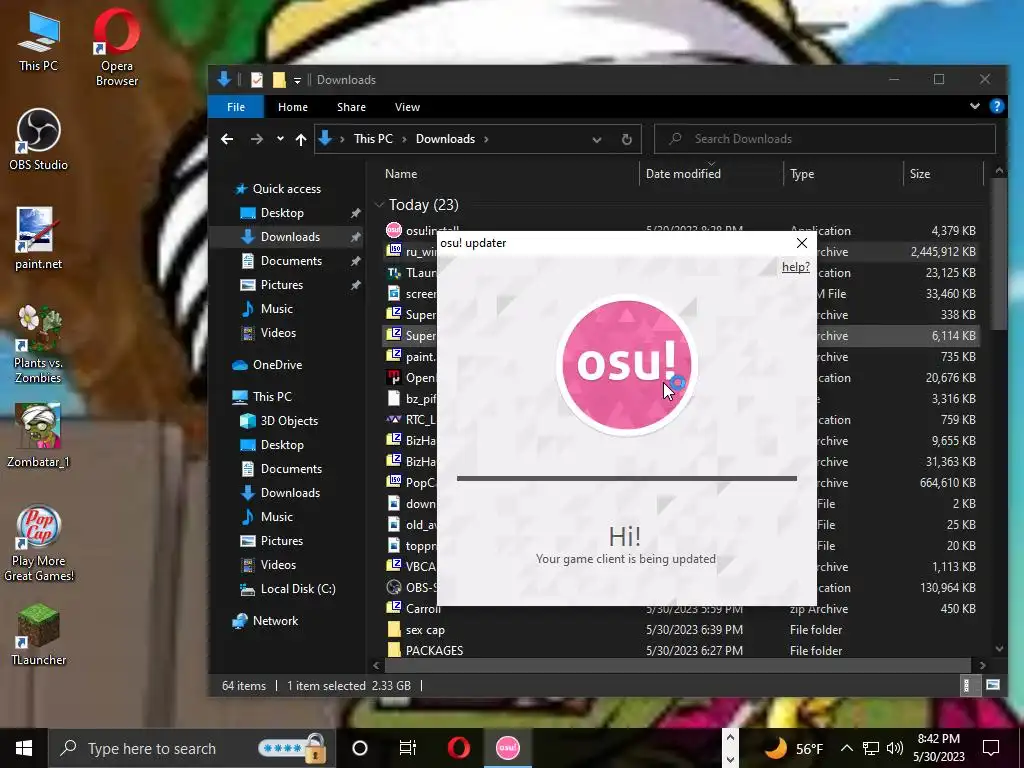Select the sex cap folder

click(x=424, y=630)
